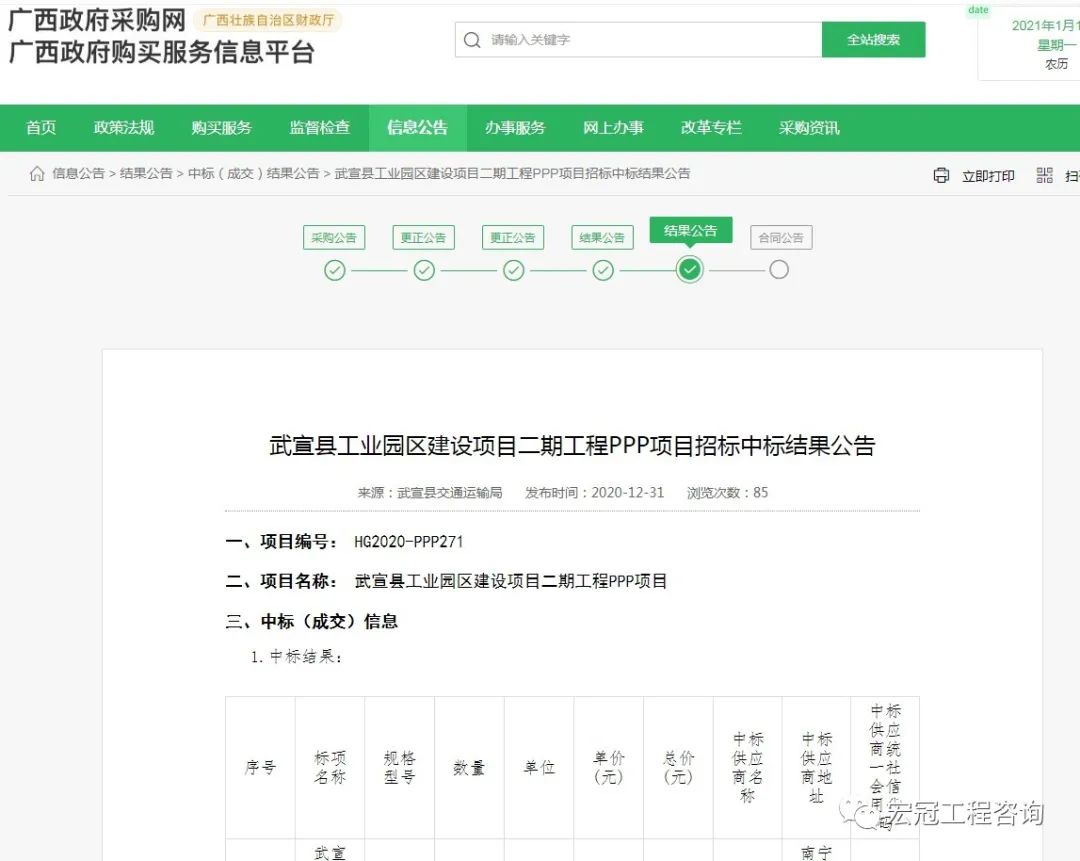Click the printer icon
Image resolution: width=1080 pixels, height=861 pixels.
[941, 176]
